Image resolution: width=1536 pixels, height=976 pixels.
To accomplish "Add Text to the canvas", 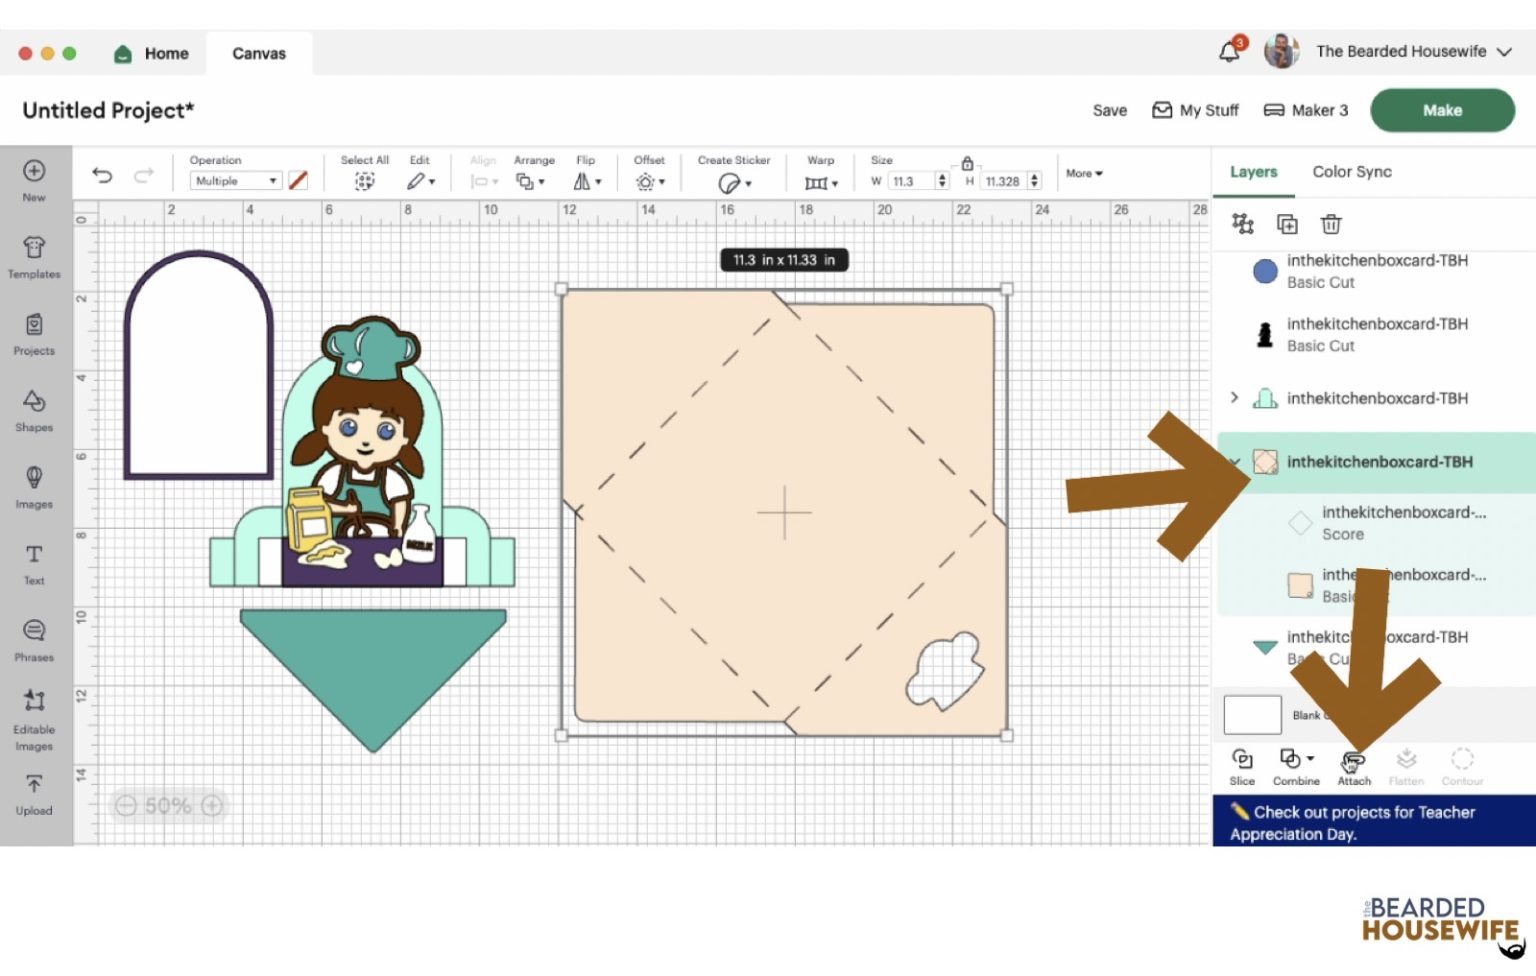I will [x=34, y=563].
